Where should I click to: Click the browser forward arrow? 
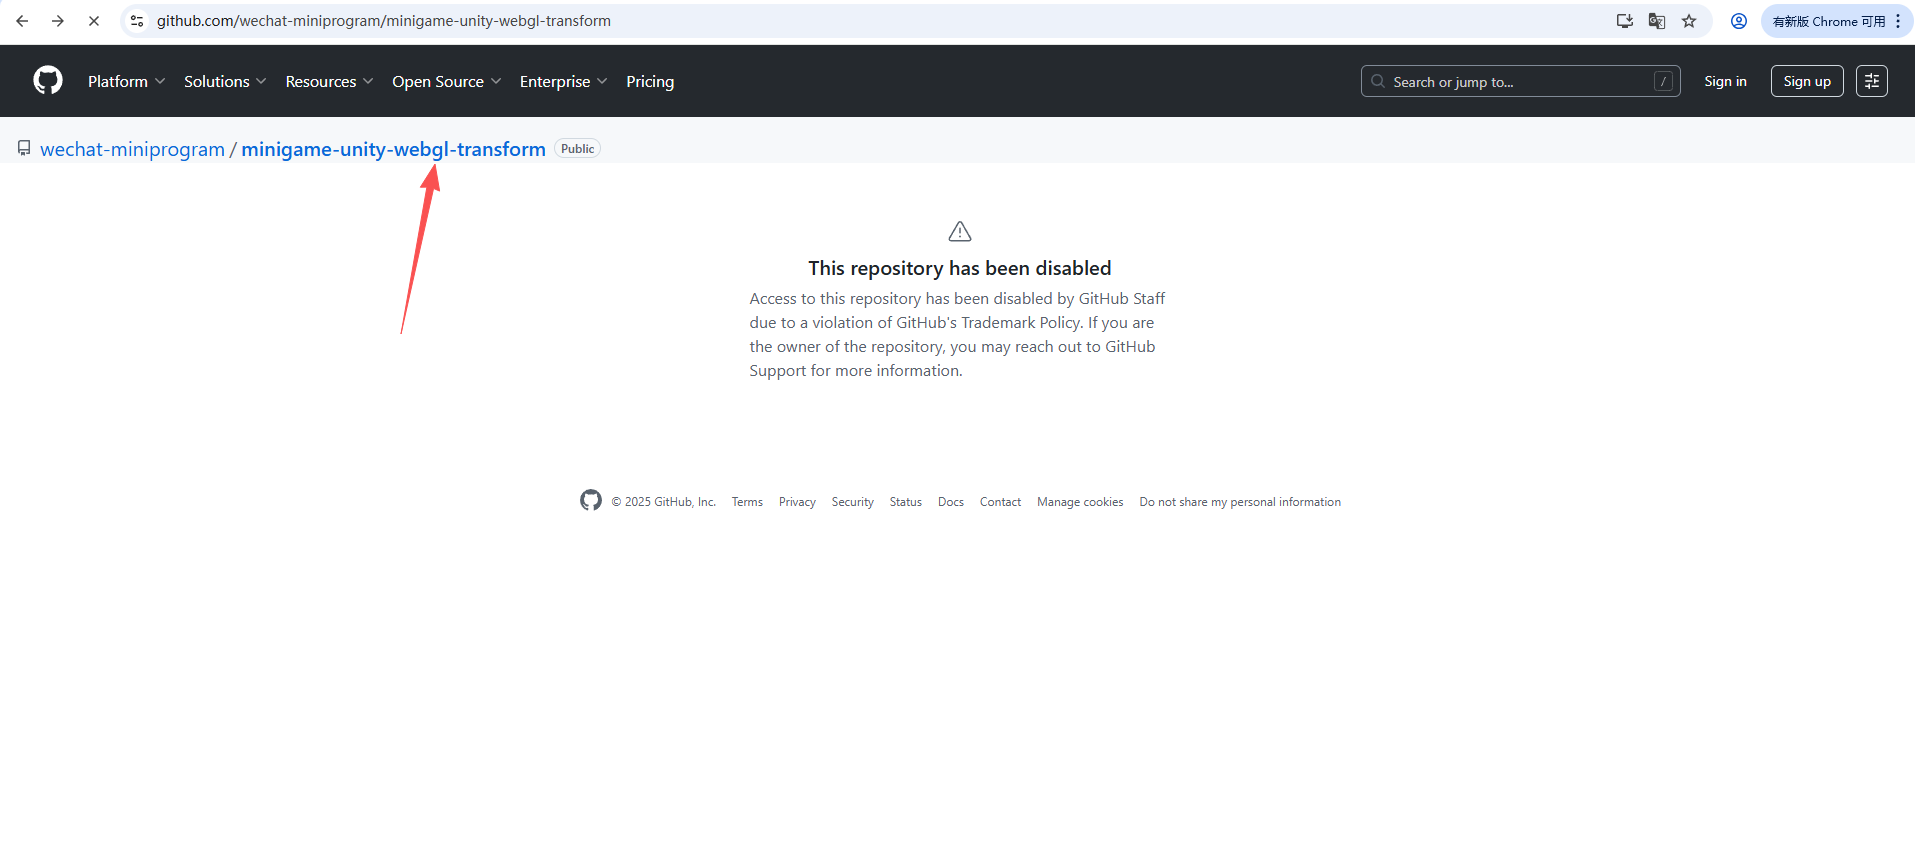58,21
